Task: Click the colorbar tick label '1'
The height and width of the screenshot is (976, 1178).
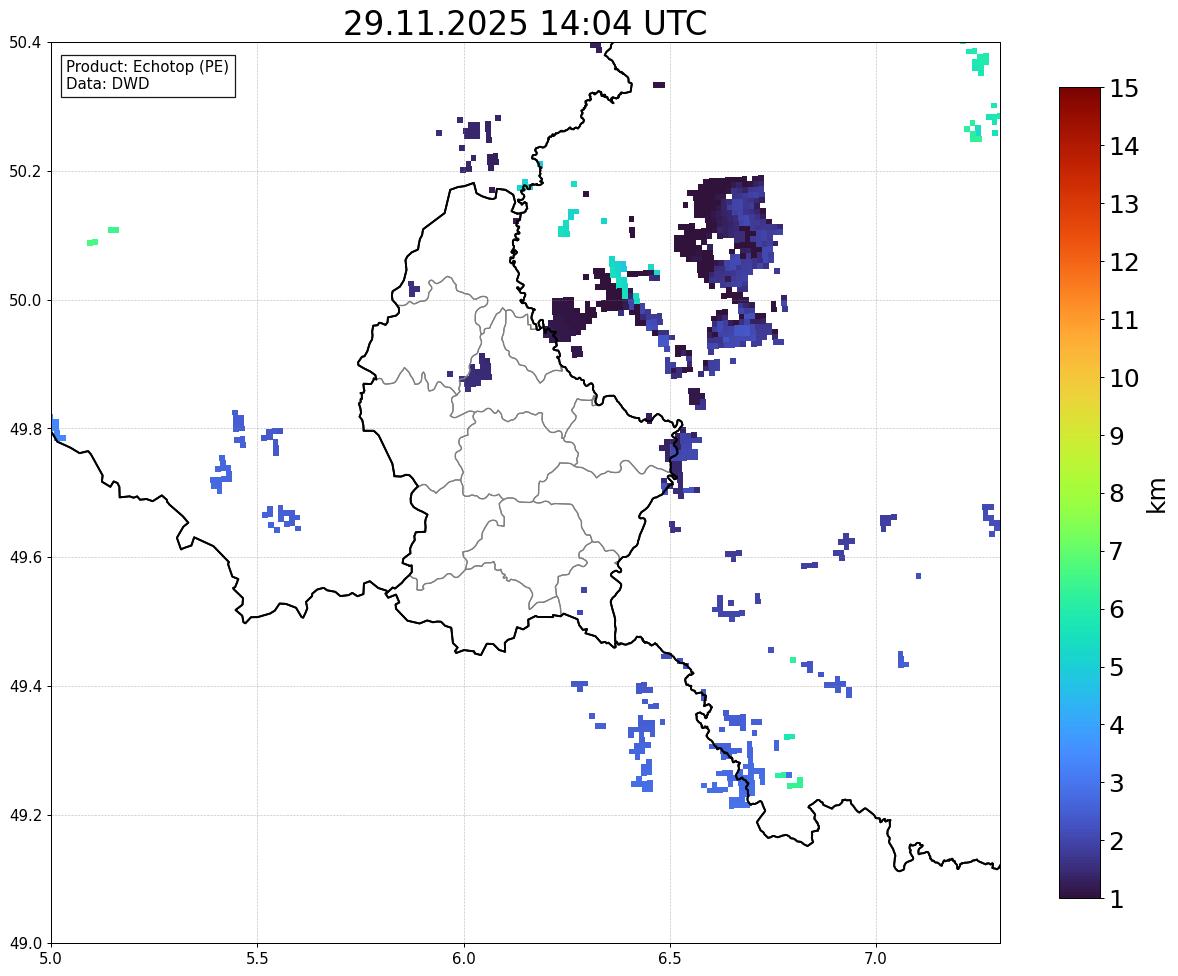Action: point(1116,899)
